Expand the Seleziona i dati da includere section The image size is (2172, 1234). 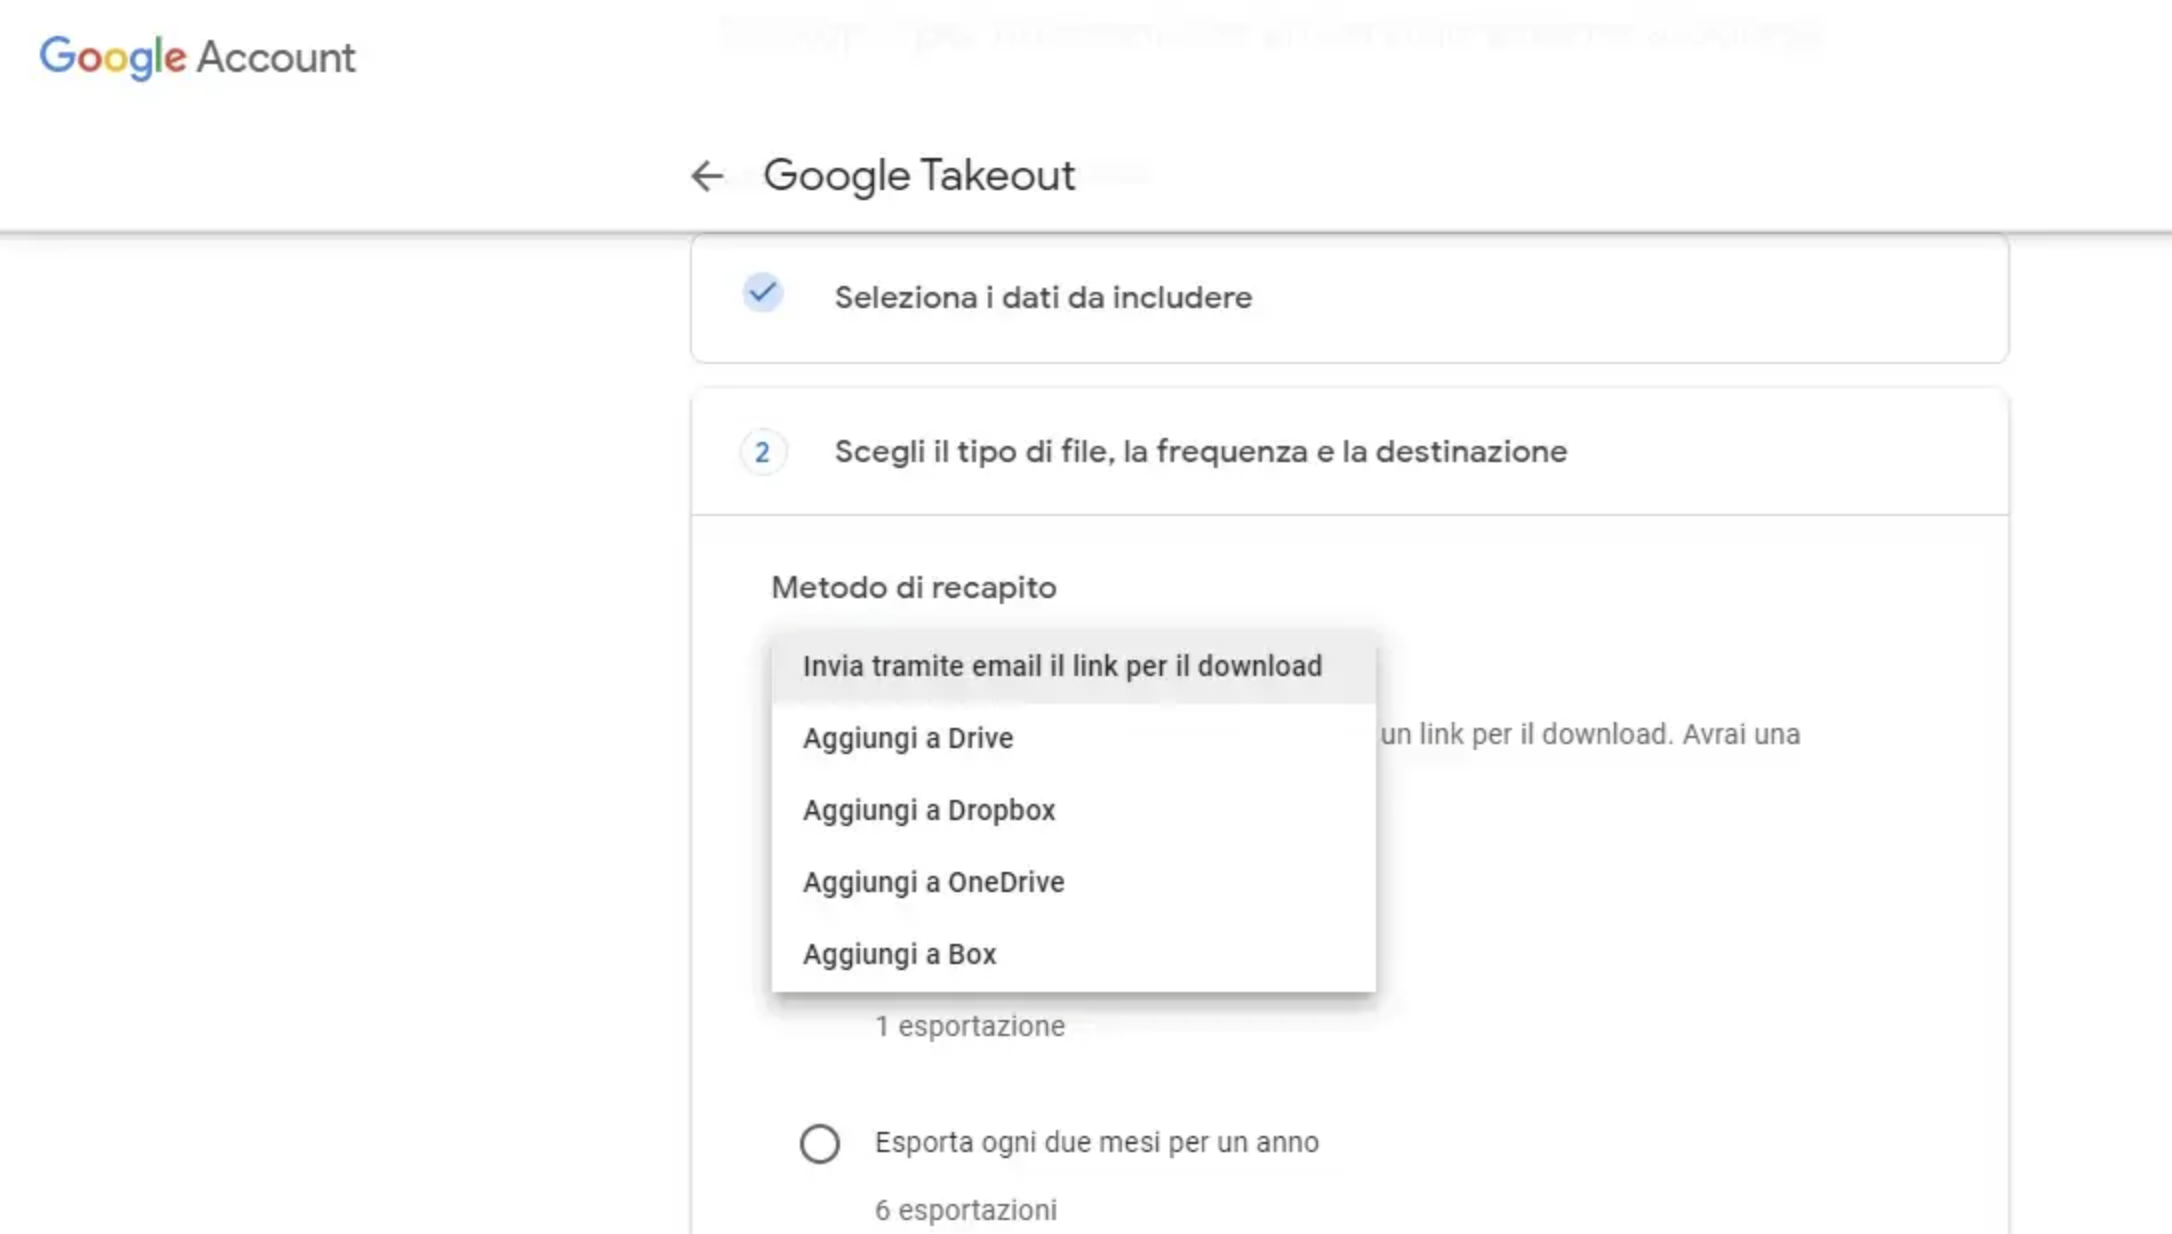(1043, 297)
